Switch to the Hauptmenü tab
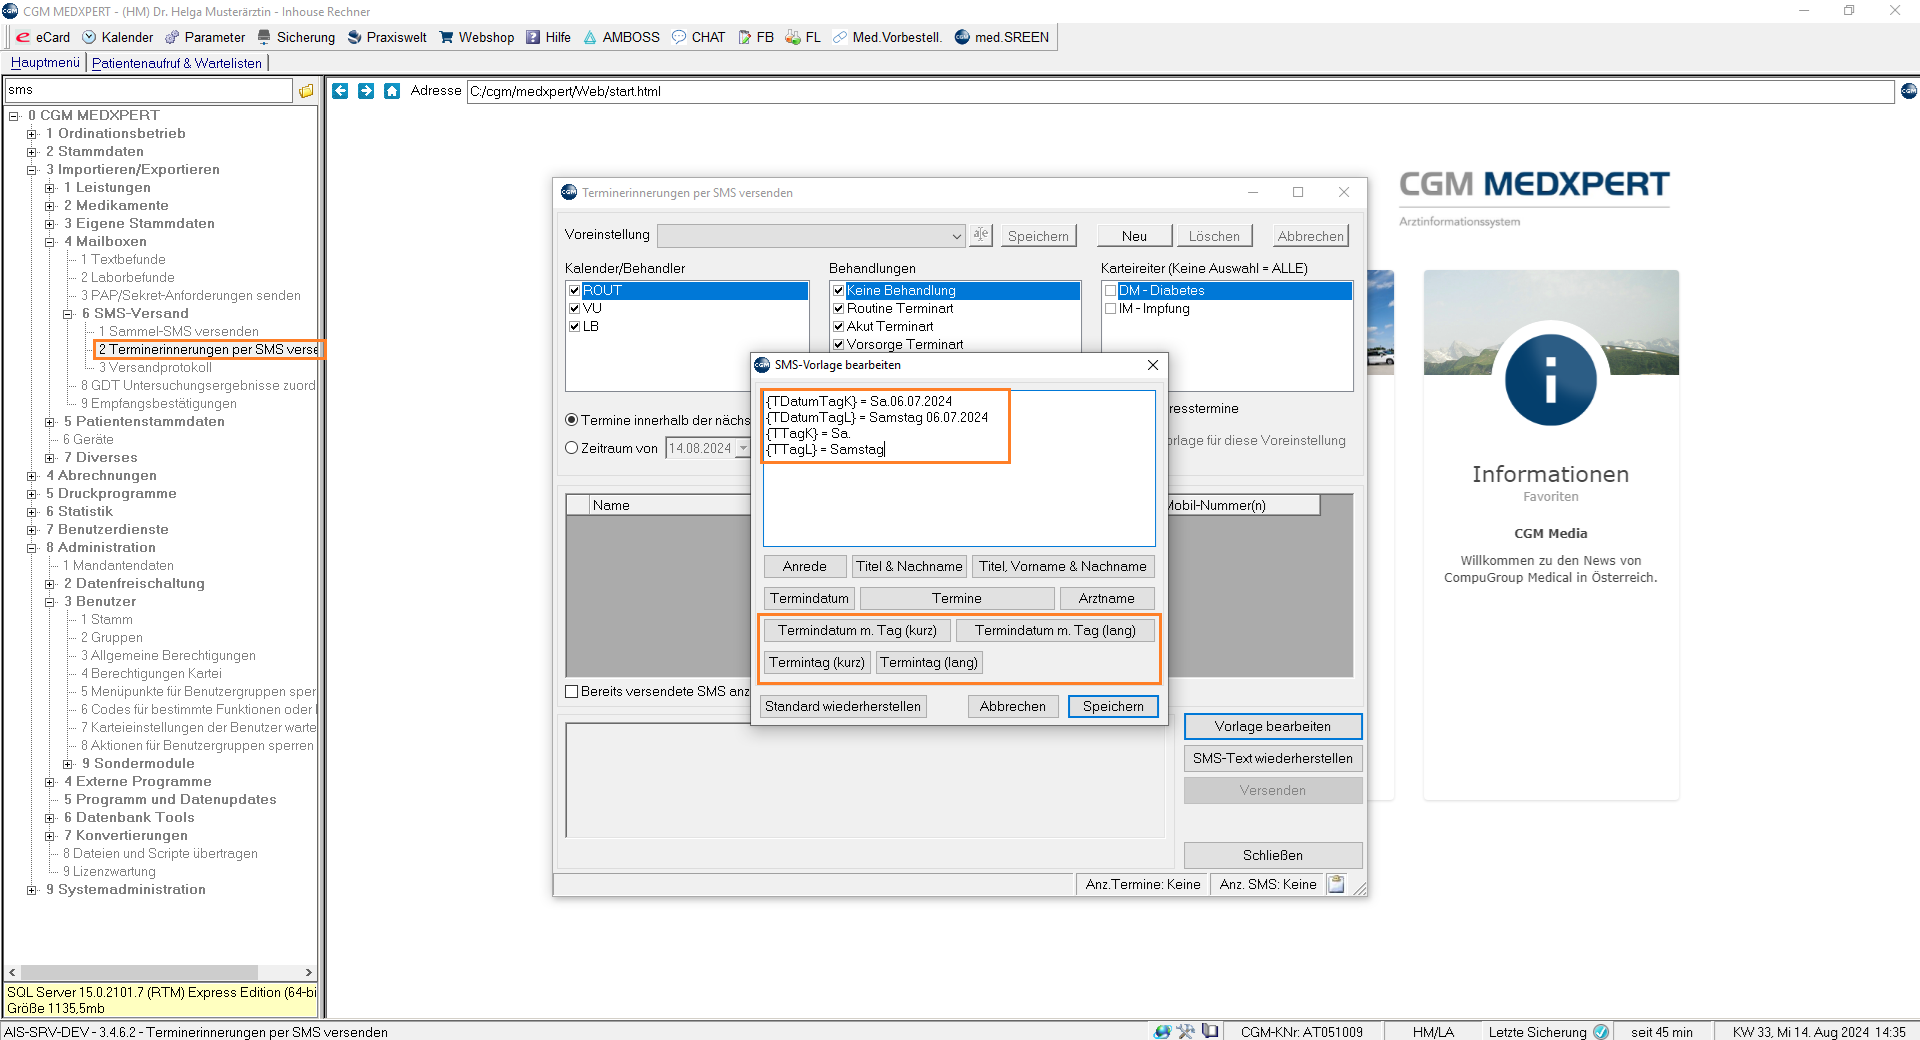The image size is (1920, 1040). [x=45, y=62]
